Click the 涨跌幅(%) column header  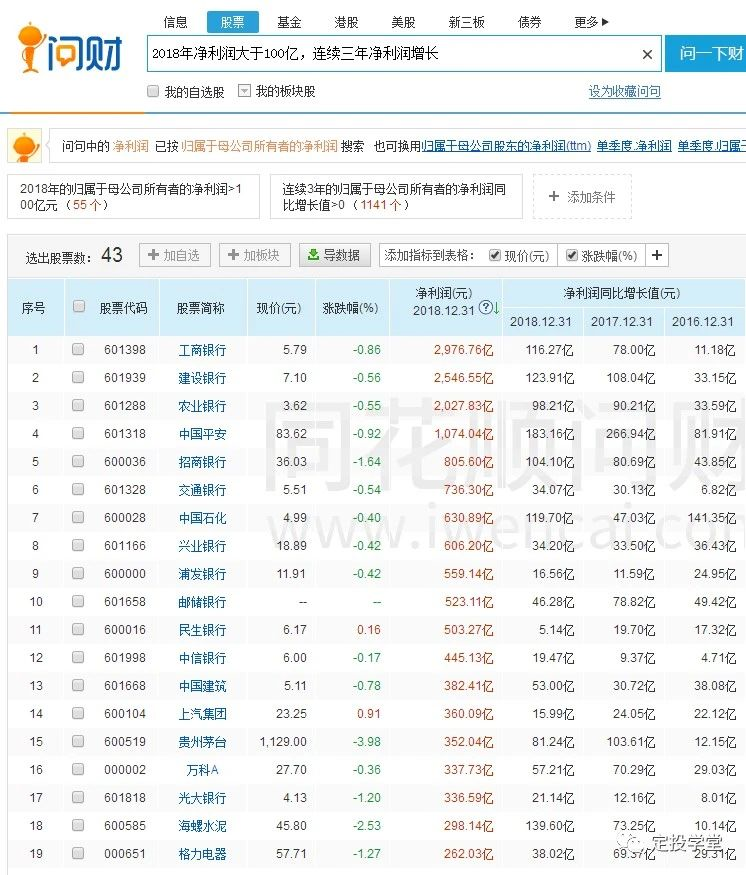[350, 308]
